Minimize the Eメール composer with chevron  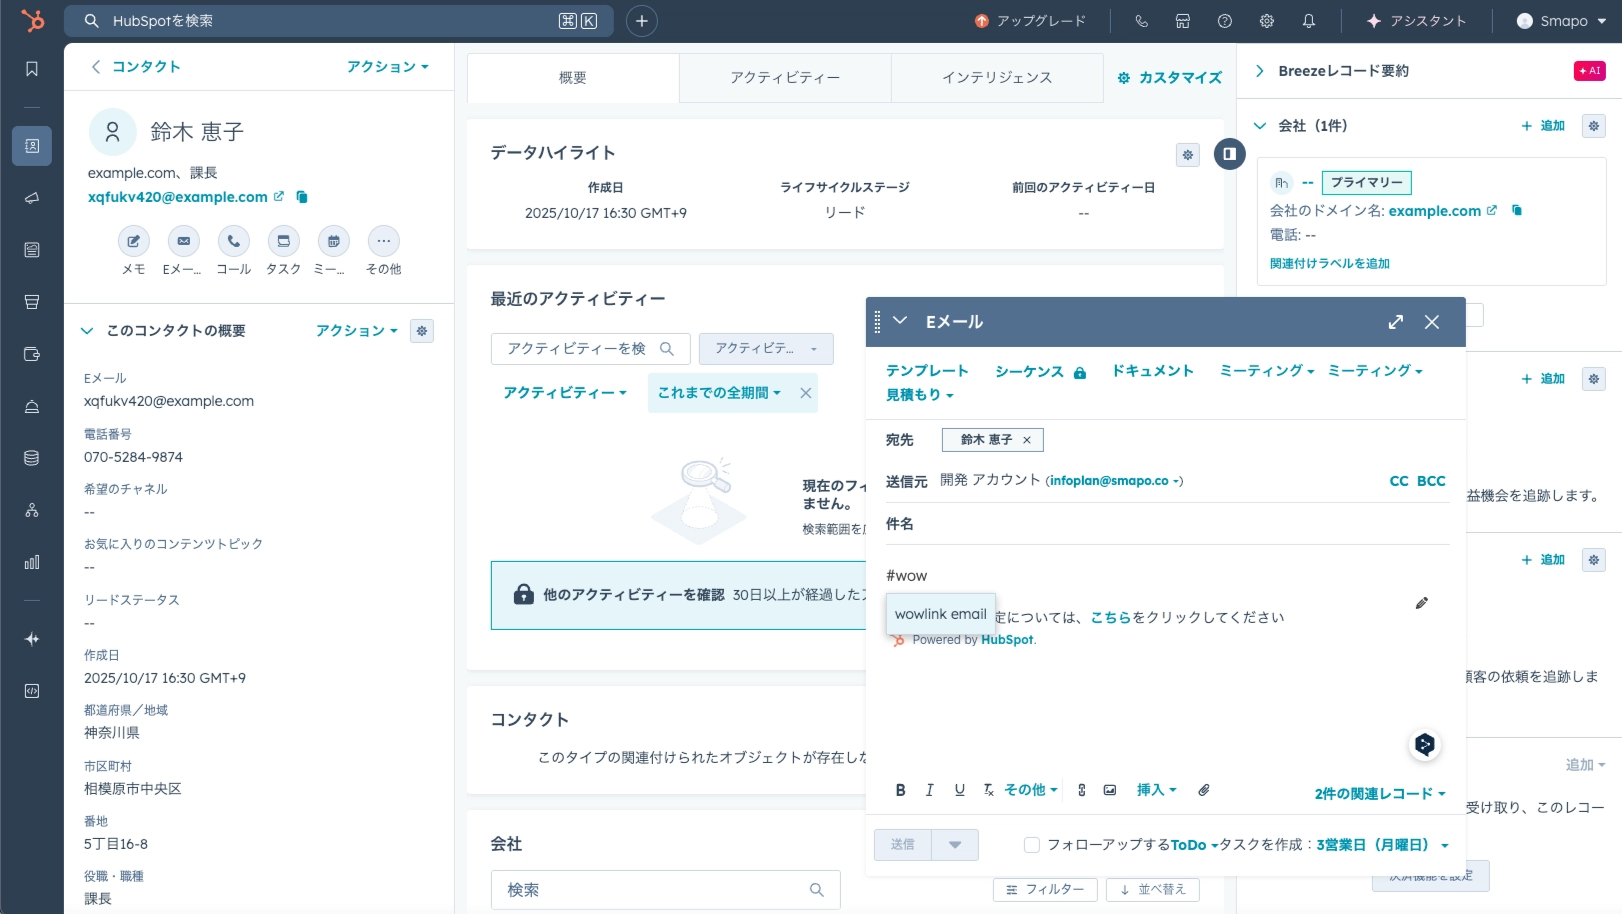coord(900,321)
